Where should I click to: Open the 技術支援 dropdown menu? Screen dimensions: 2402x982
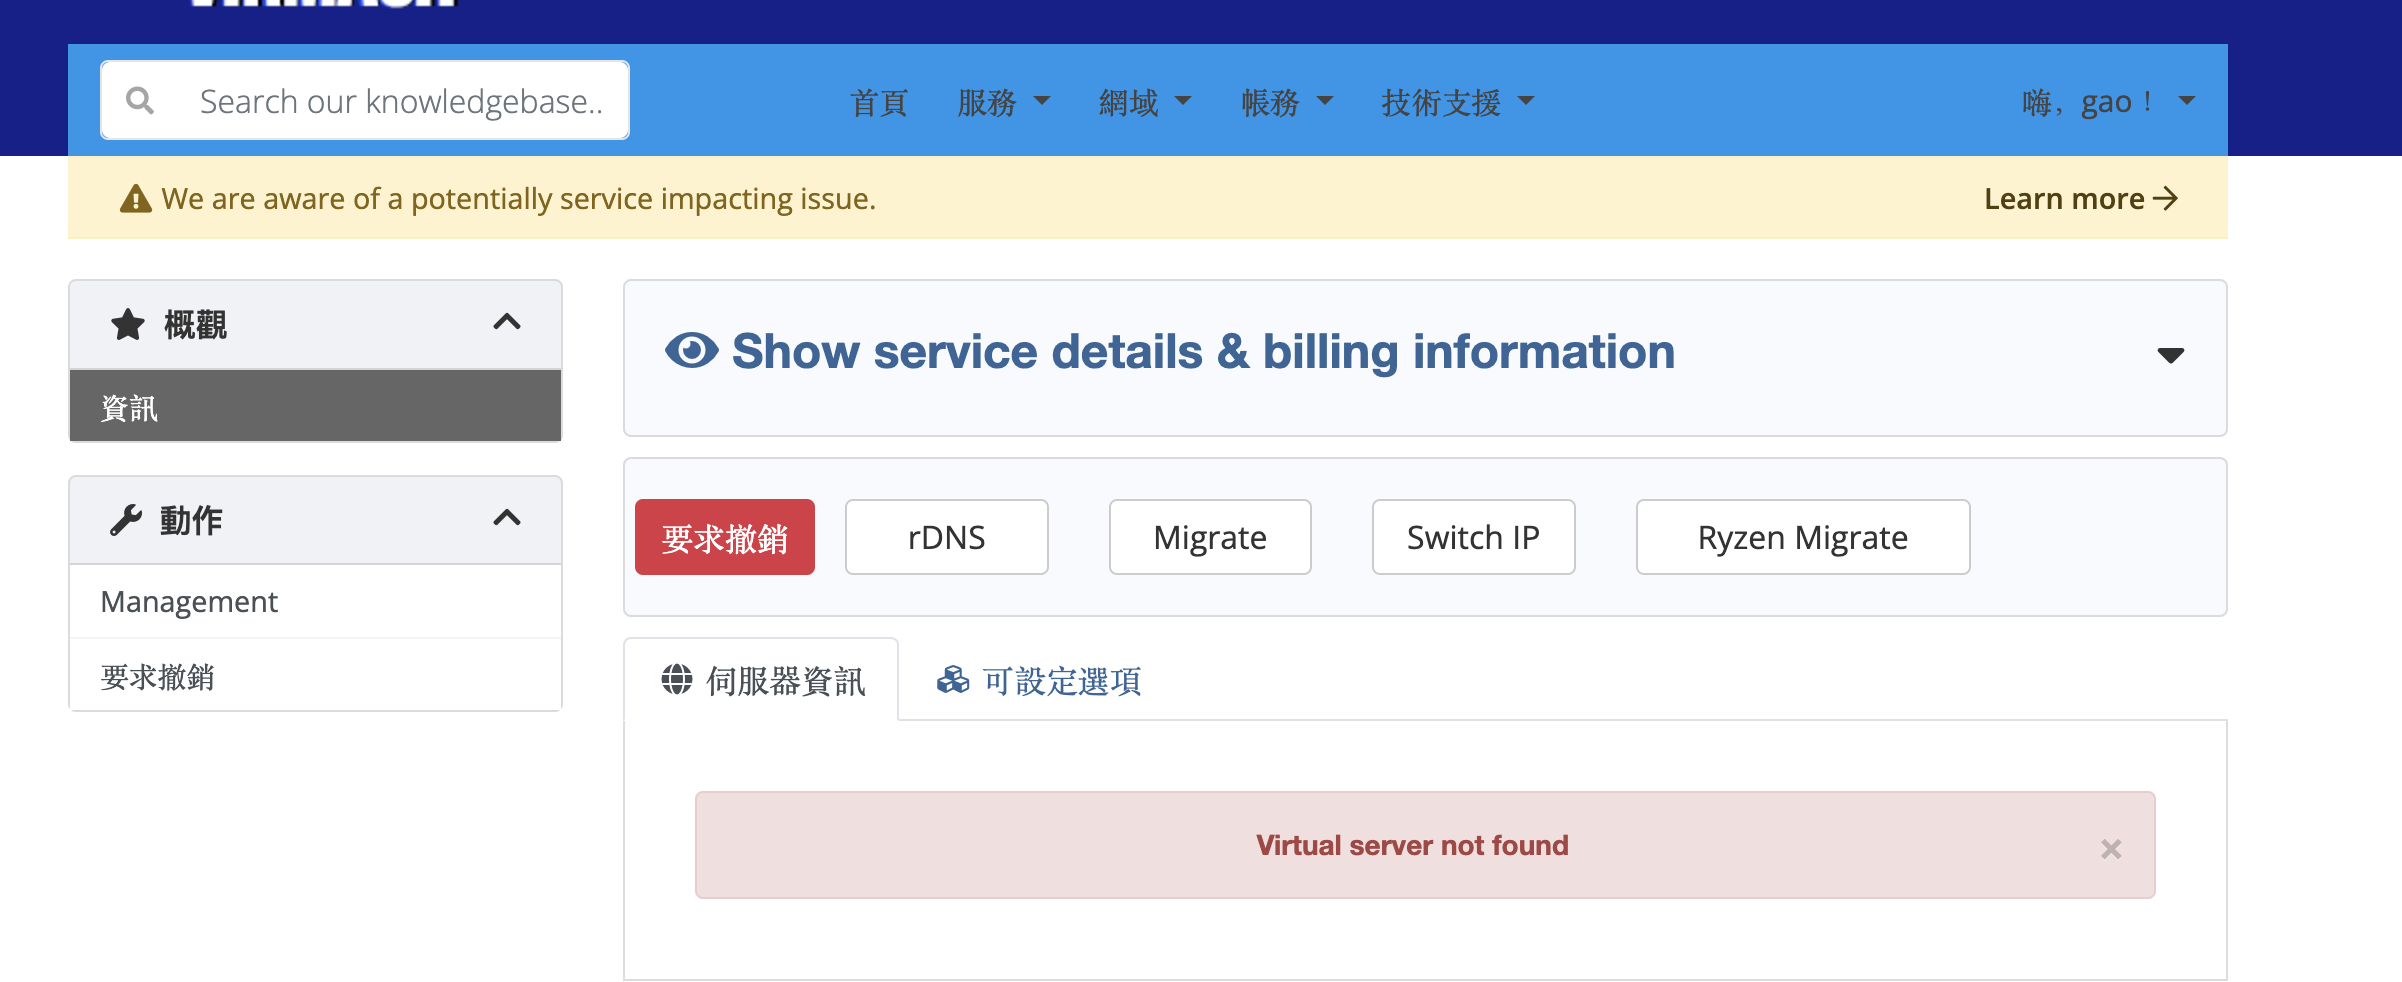(x=1458, y=102)
